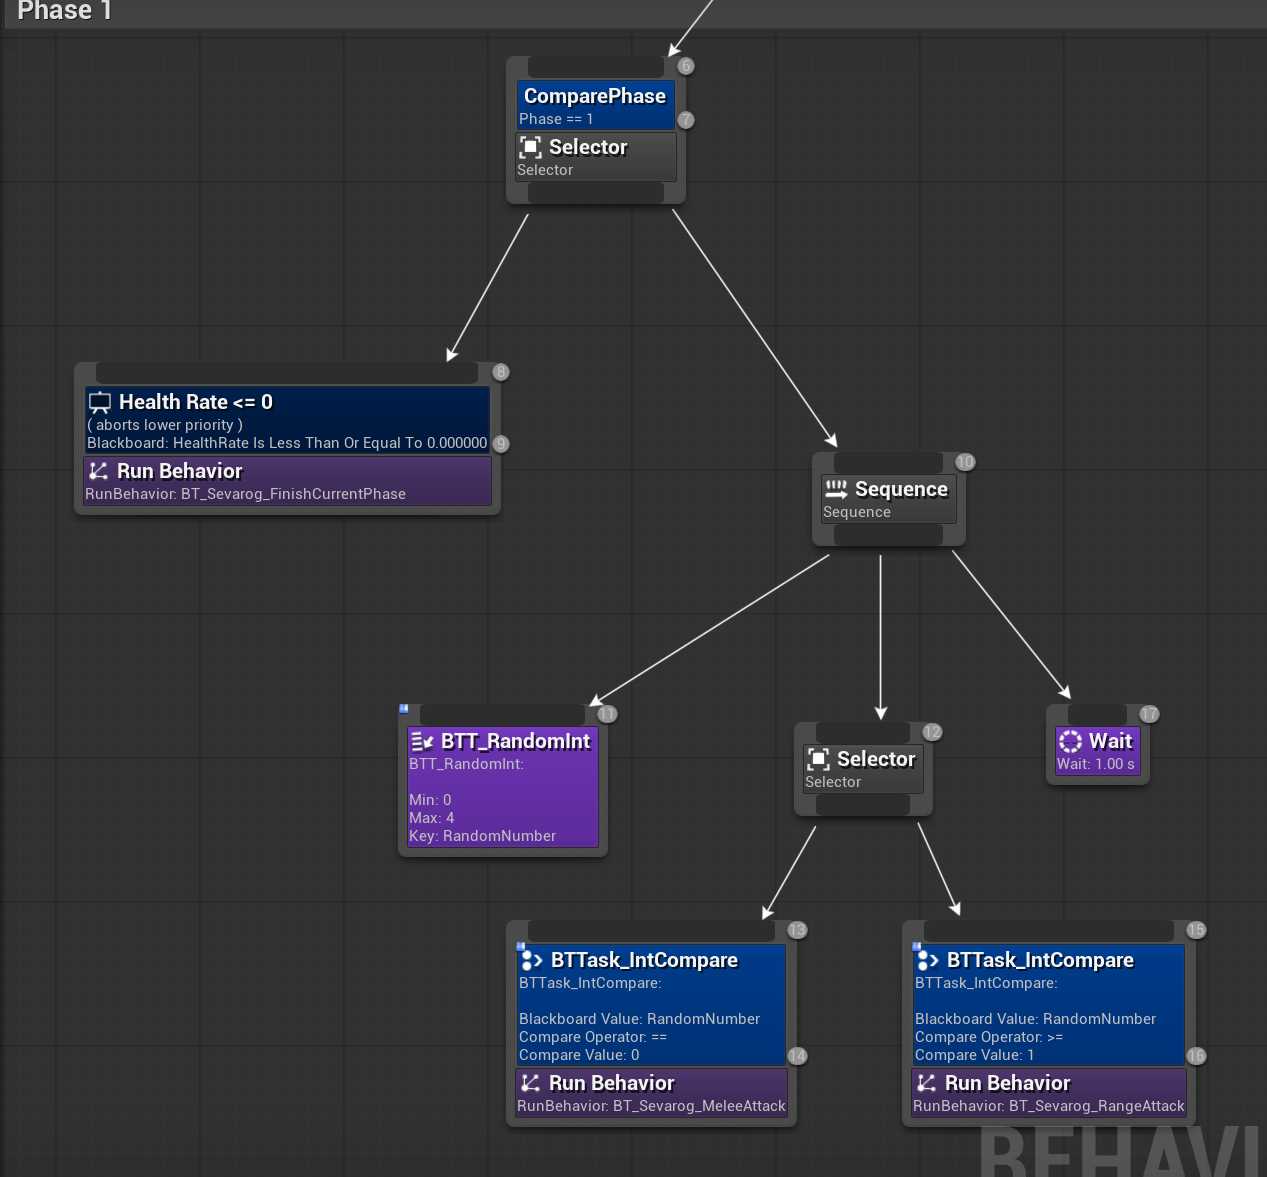Click the Run Behavior icon for RangeAttack
The width and height of the screenshot is (1267, 1177).
pos(926,1083)
